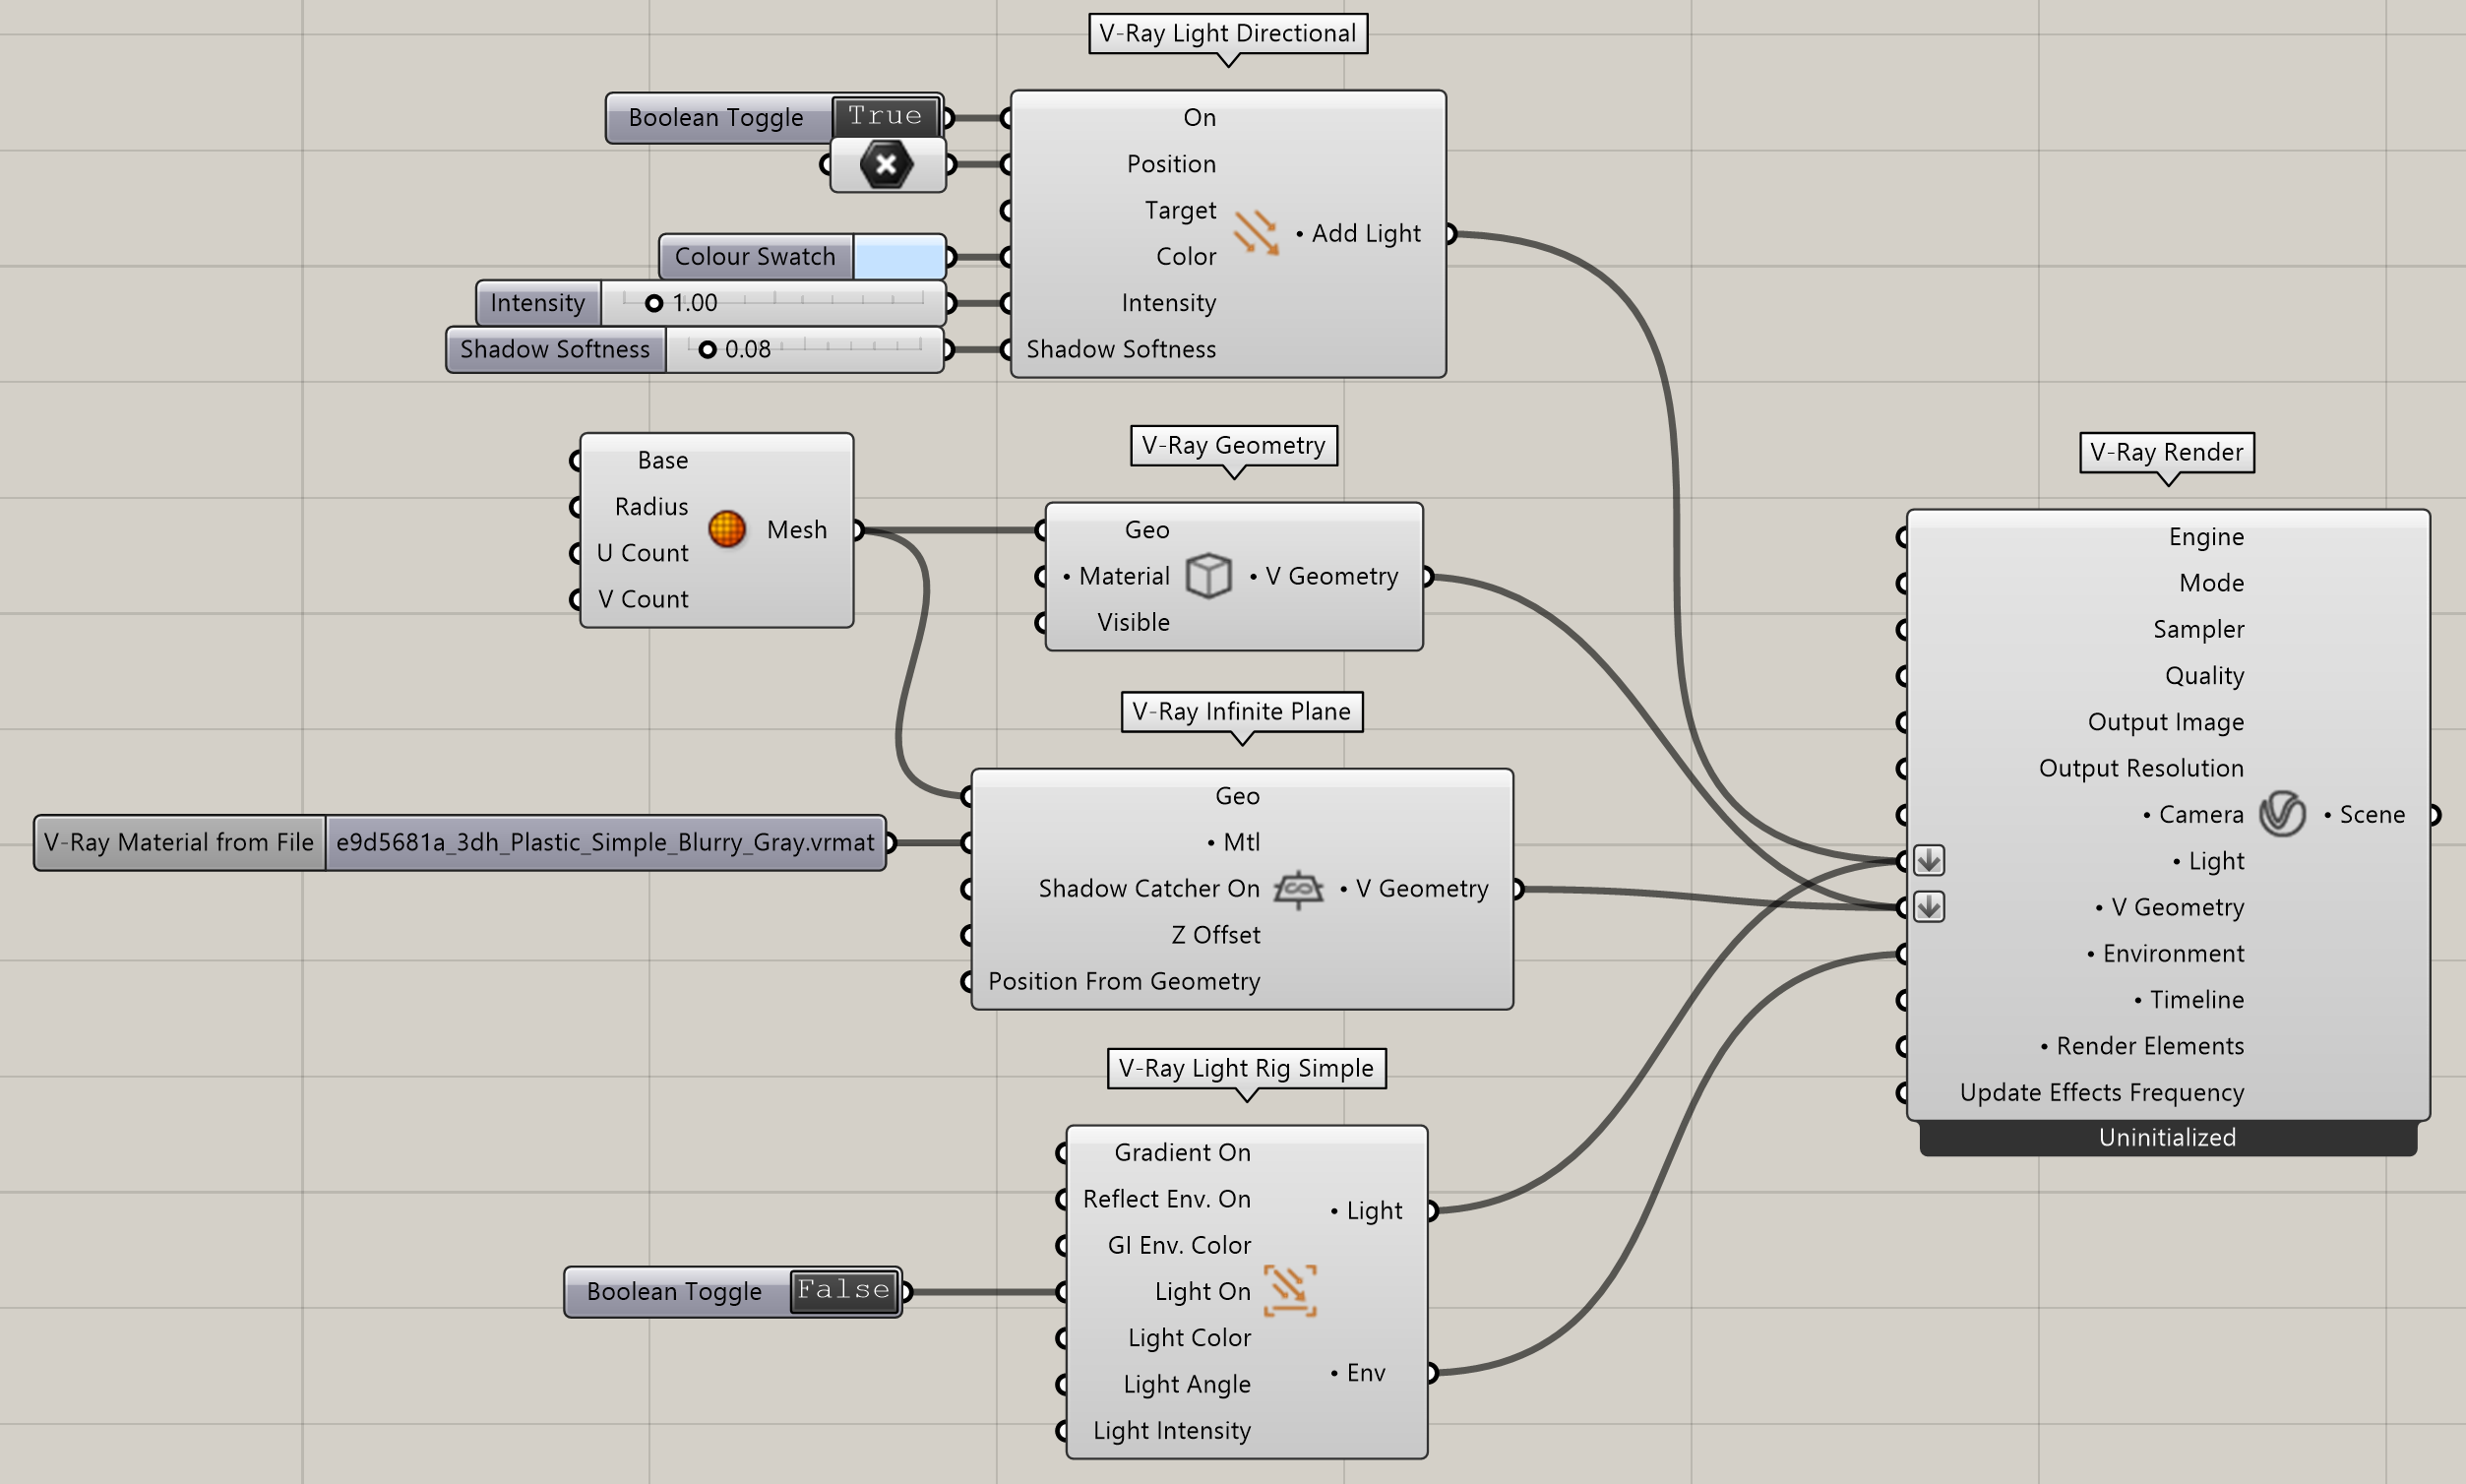Click the Output Resolution input
The image size is (2466, 1484).
tap(2141, 768)
